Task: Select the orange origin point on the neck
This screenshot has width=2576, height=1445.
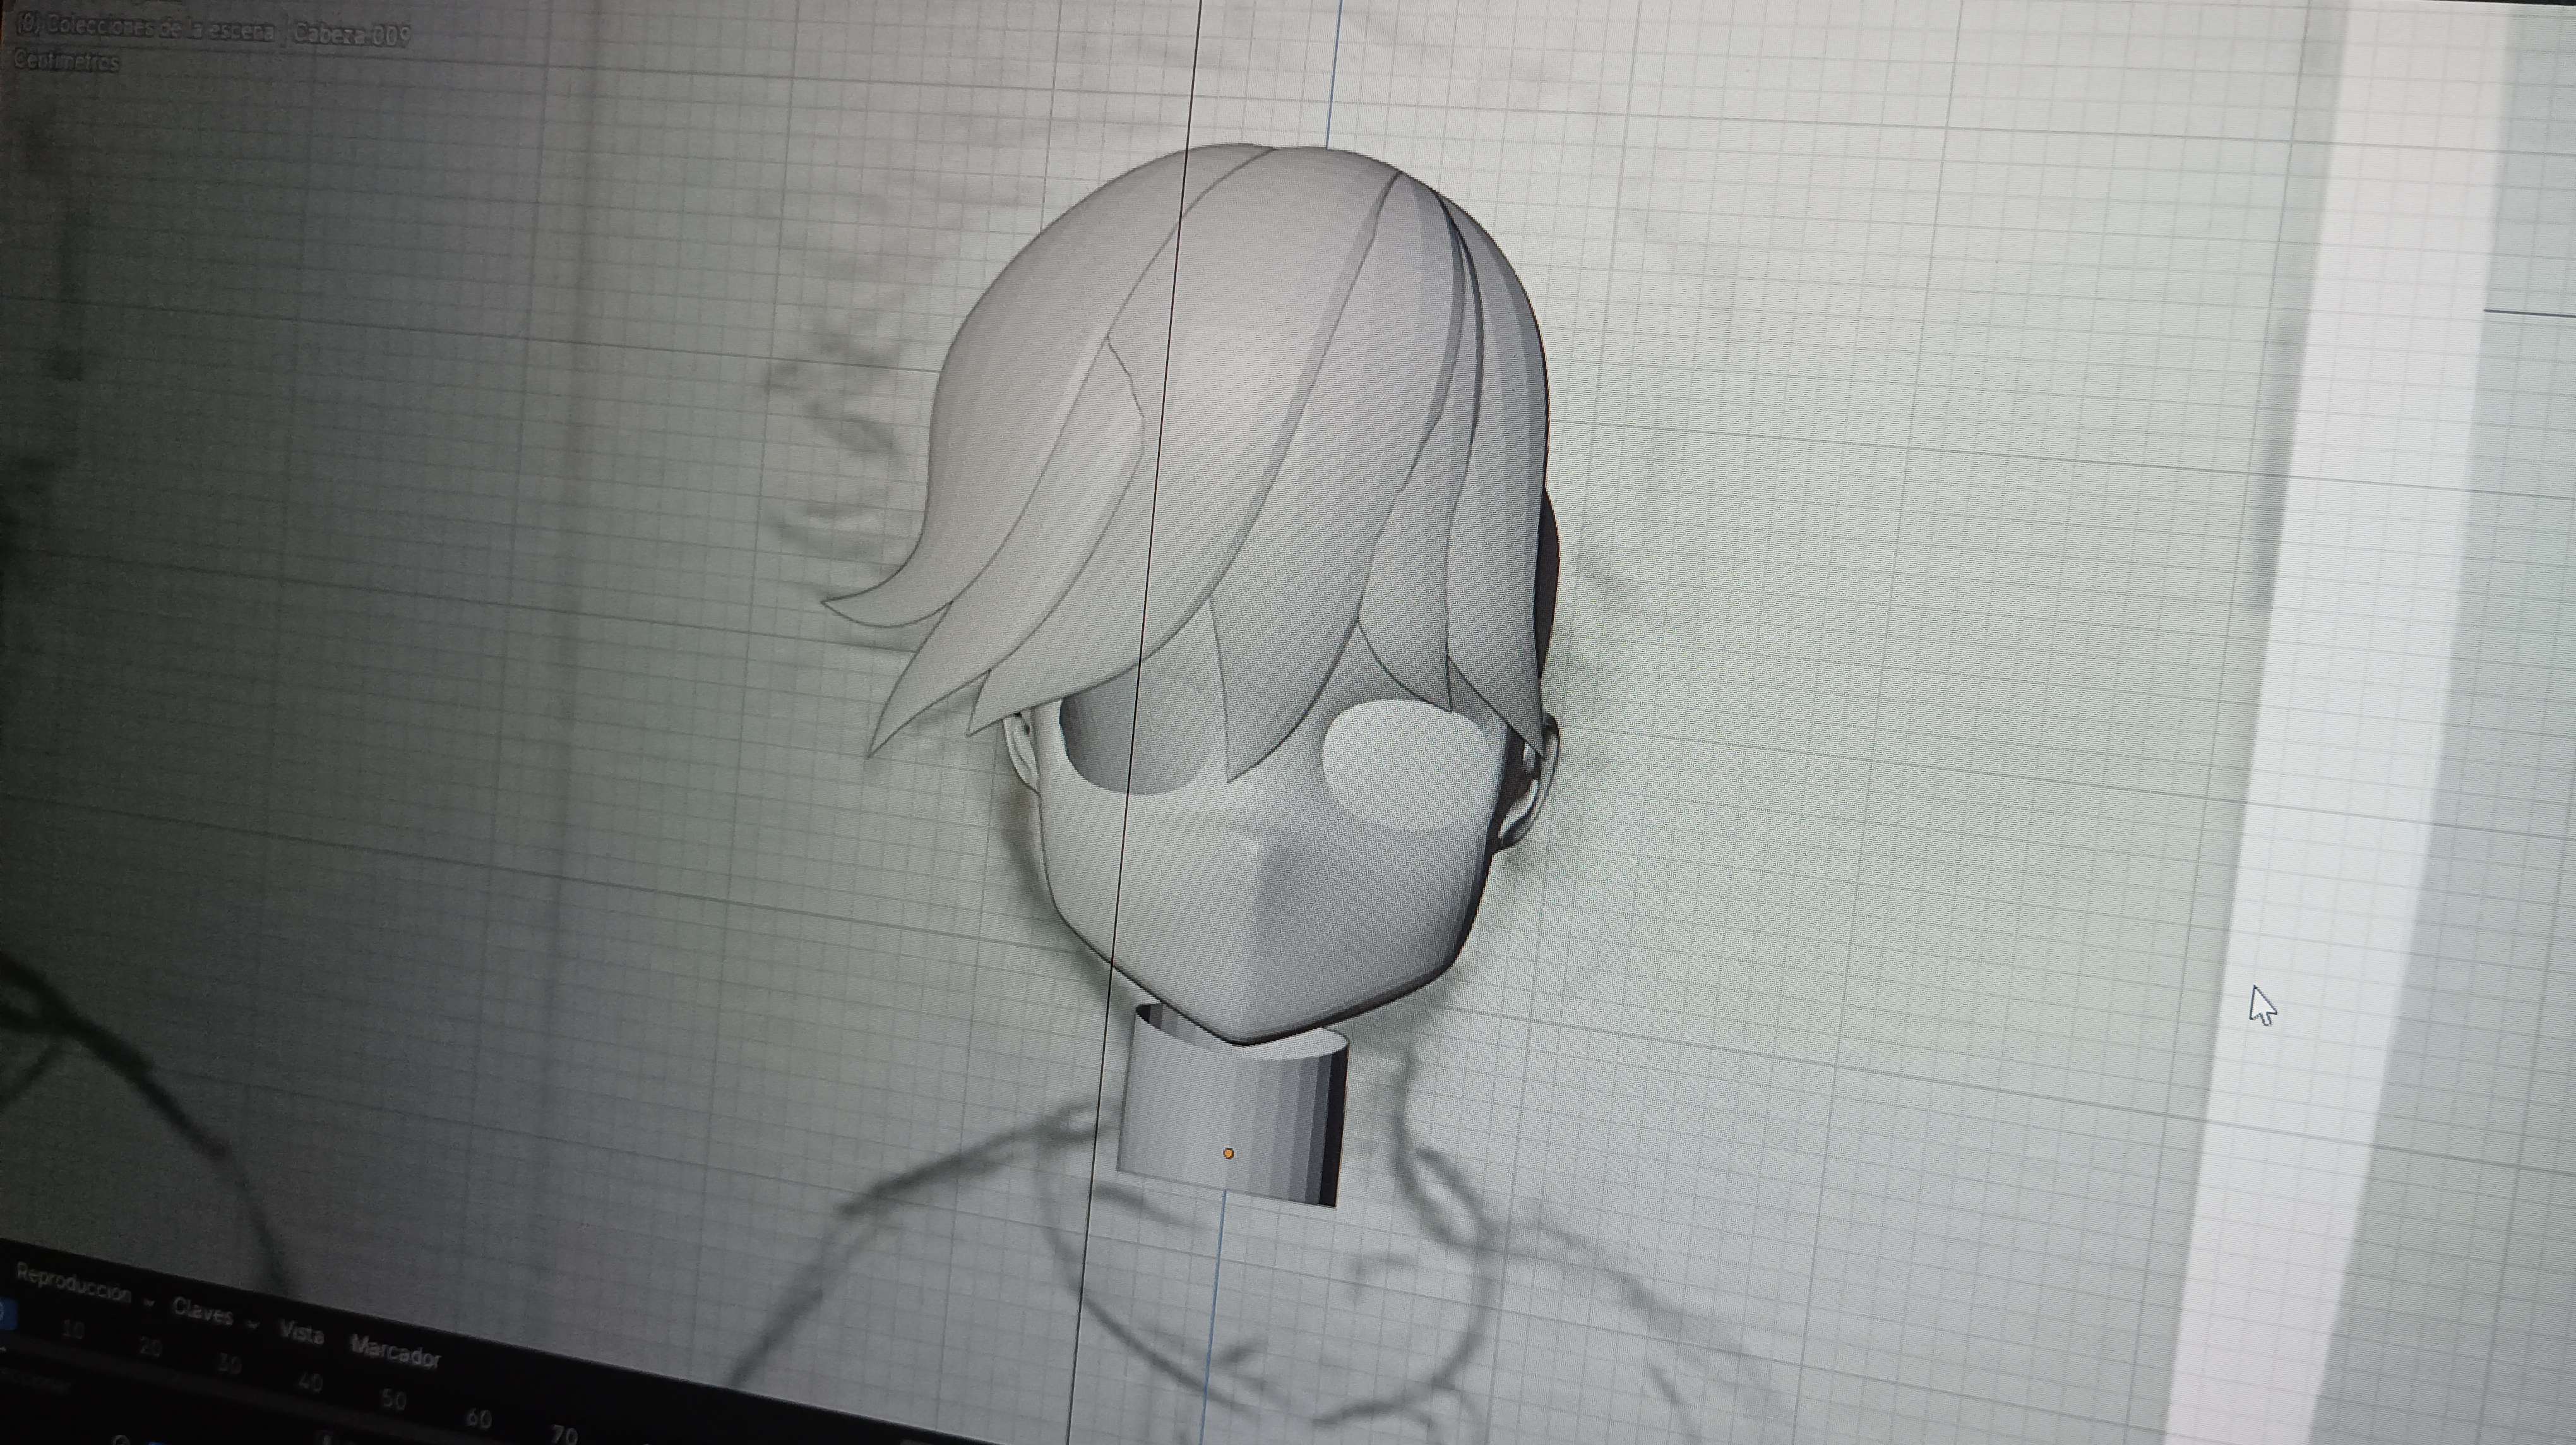Action: tap(1229, 1153)
